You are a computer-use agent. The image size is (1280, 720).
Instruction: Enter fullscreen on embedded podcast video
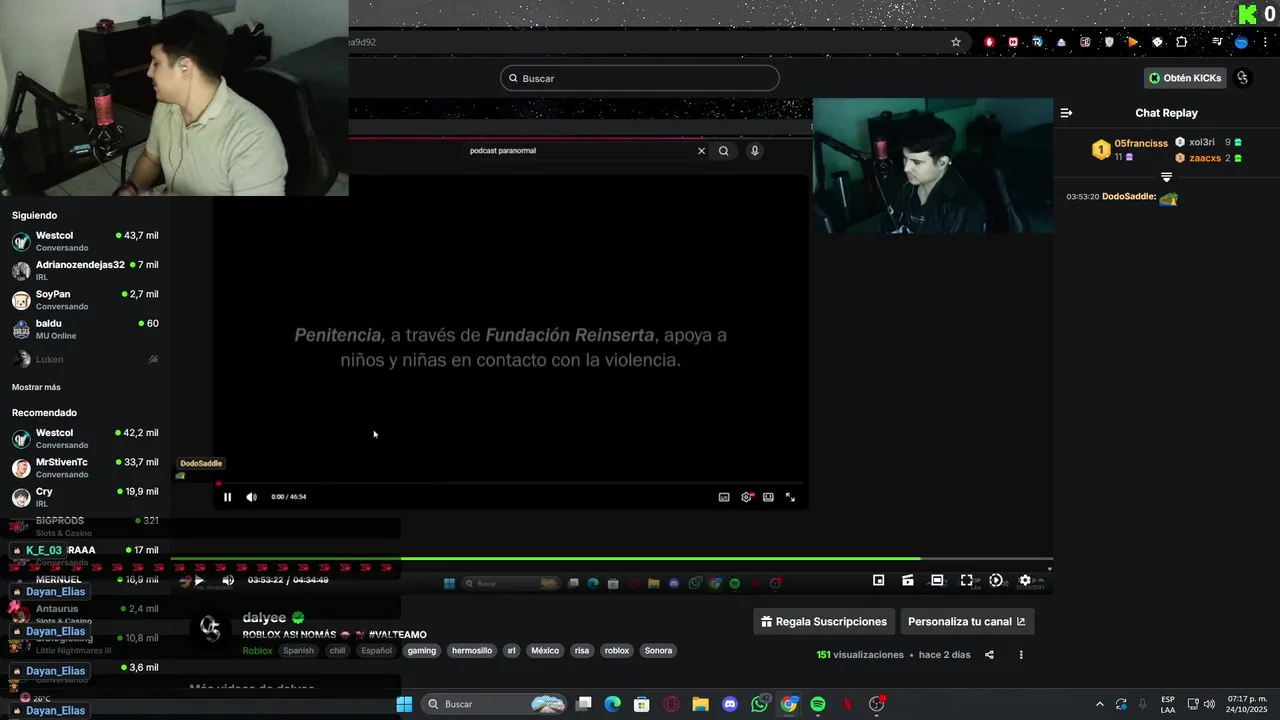pos(790,497)
